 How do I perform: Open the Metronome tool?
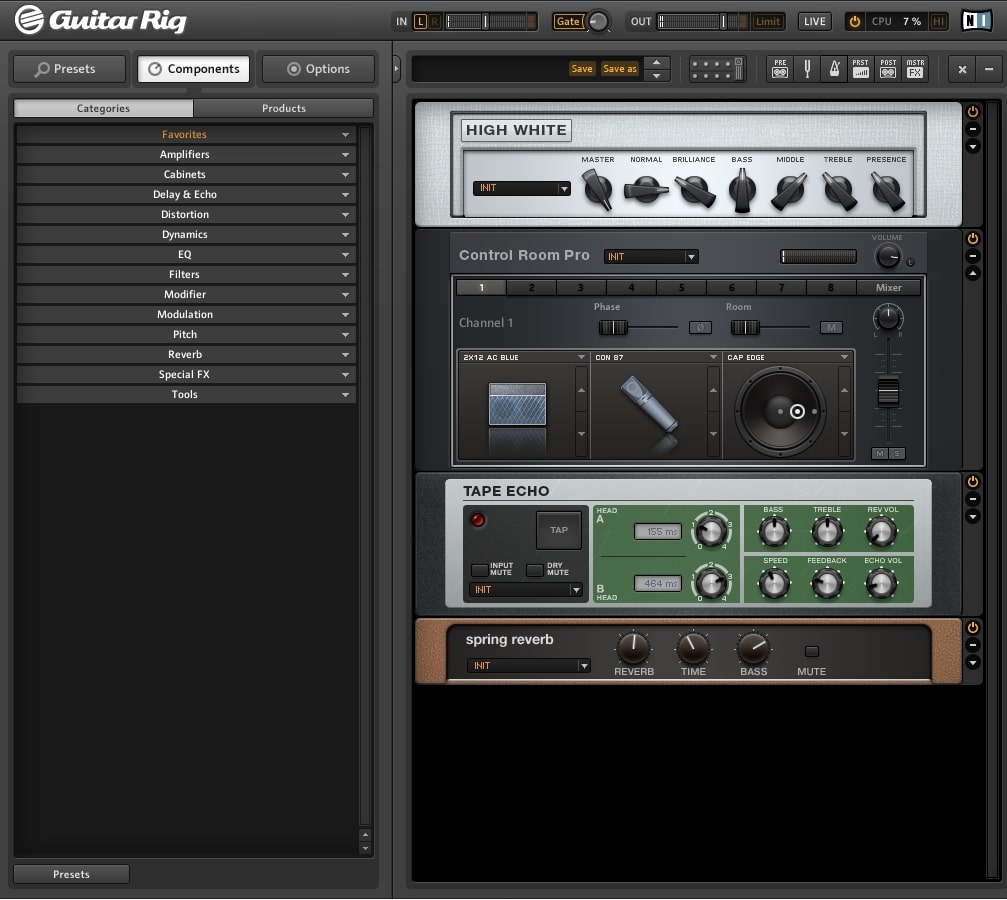pyautogui.click(x=834, y=69)
